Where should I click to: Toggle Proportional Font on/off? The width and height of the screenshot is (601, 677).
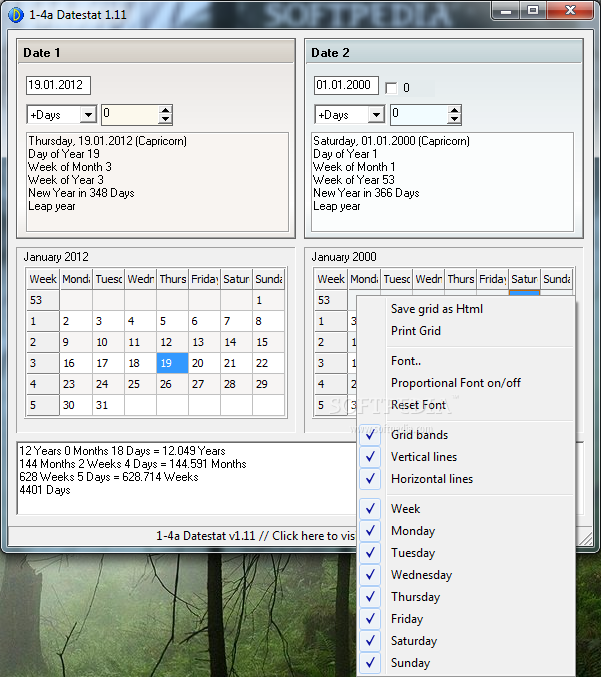pos(466,383)
